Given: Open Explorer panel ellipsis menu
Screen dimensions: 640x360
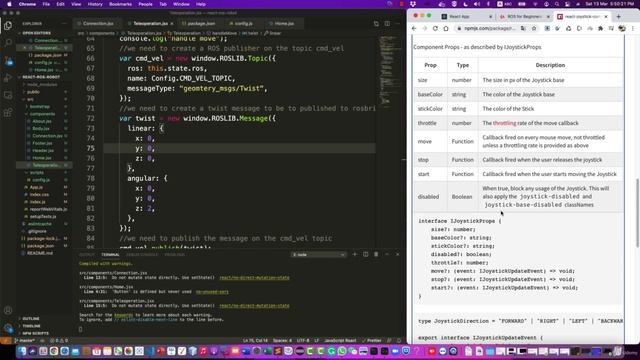Looking at the screenshot, I should [x=64, y=24].
